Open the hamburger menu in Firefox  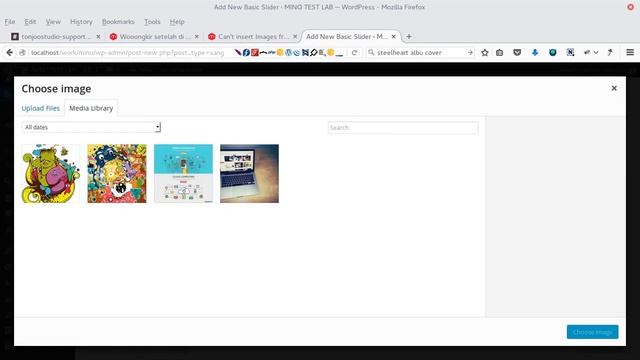coord(630,52)
